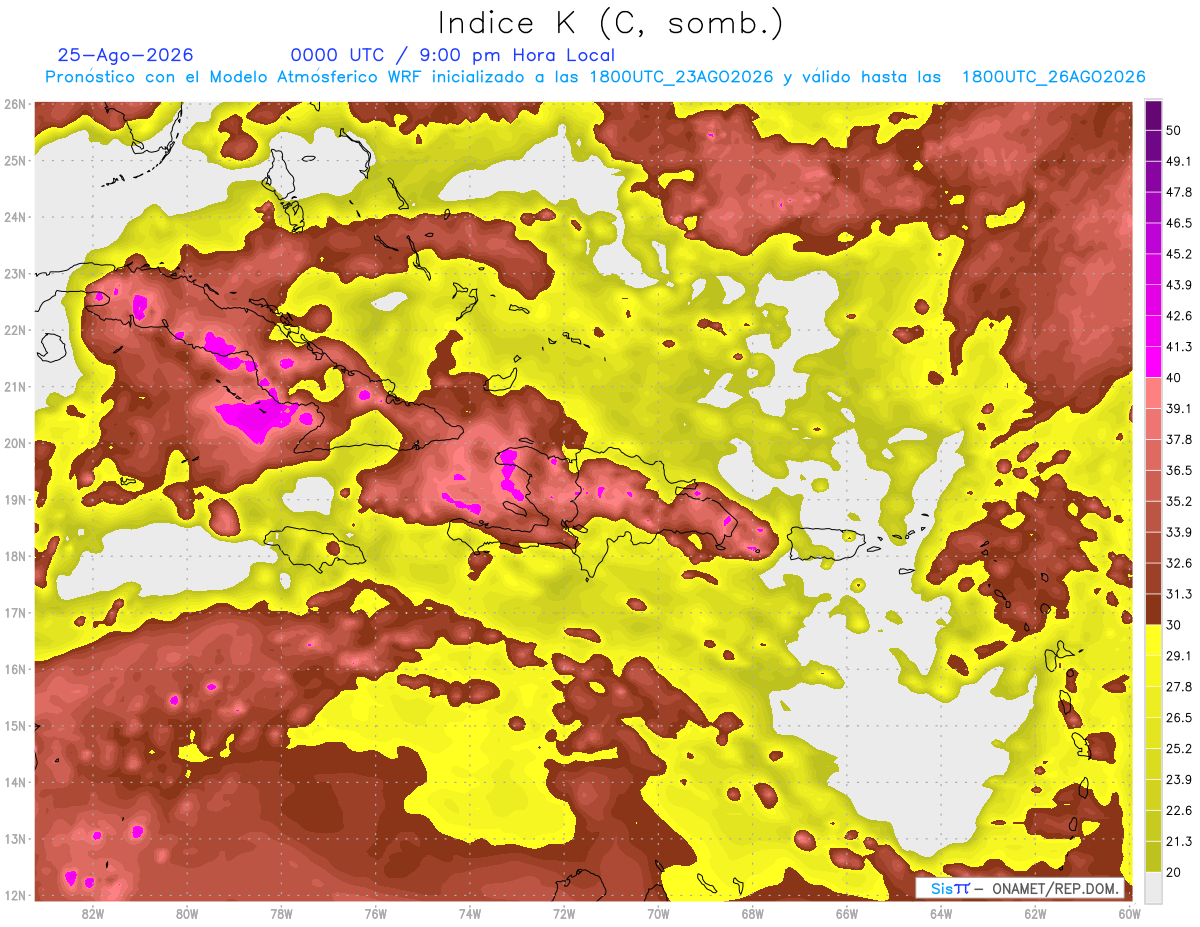Click the colorbar value '40'
The image size is (1200, 927).
coord(1175,377)
